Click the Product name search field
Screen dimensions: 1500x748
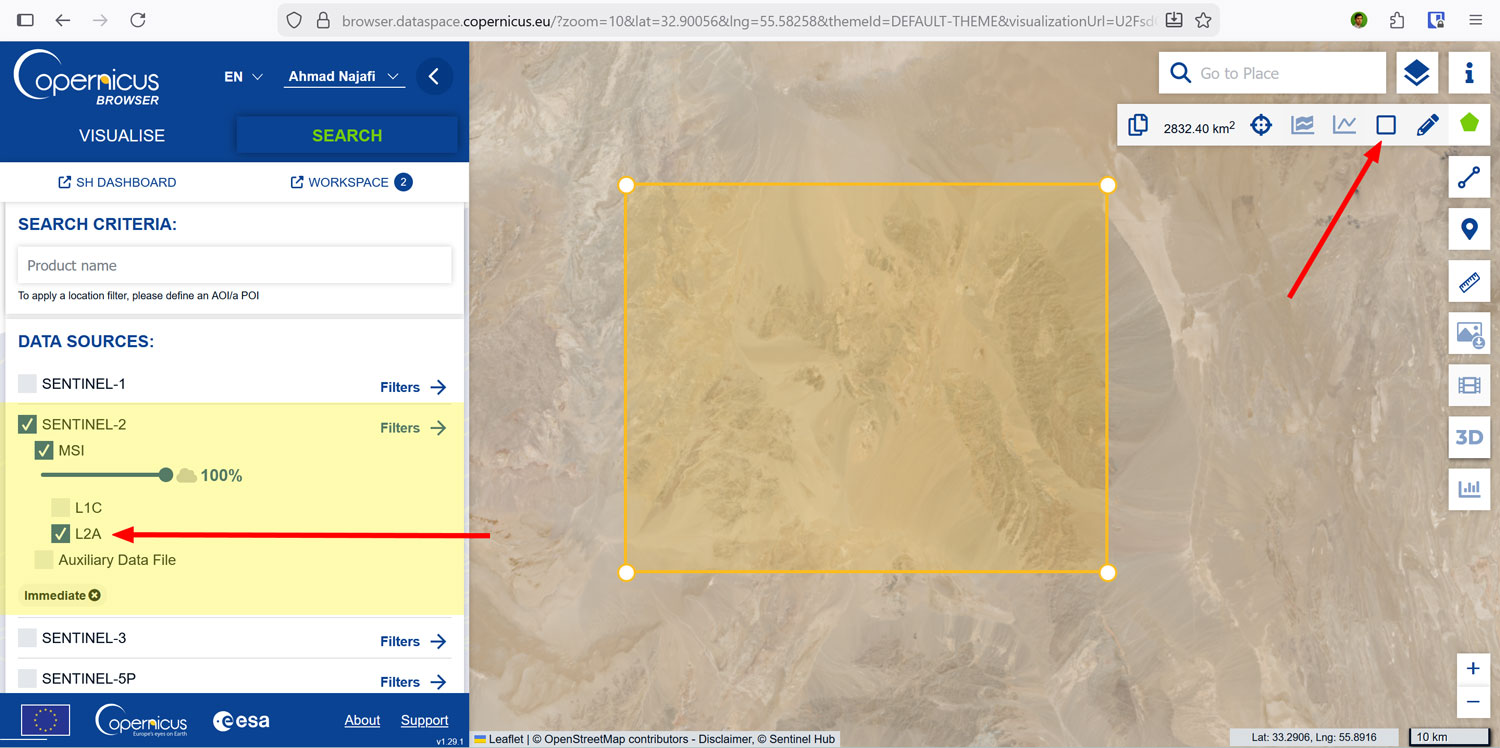coord(235,266)
